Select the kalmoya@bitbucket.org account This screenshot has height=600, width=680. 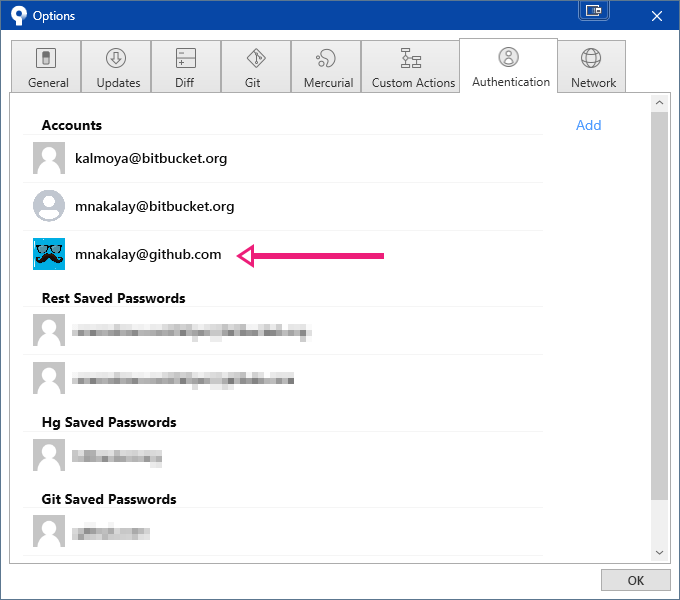(x=283, y=158)
